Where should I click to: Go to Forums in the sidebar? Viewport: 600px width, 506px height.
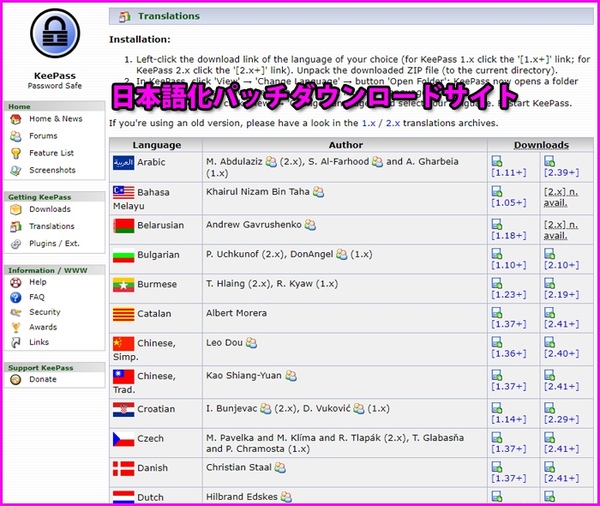[x=43, y=136]
